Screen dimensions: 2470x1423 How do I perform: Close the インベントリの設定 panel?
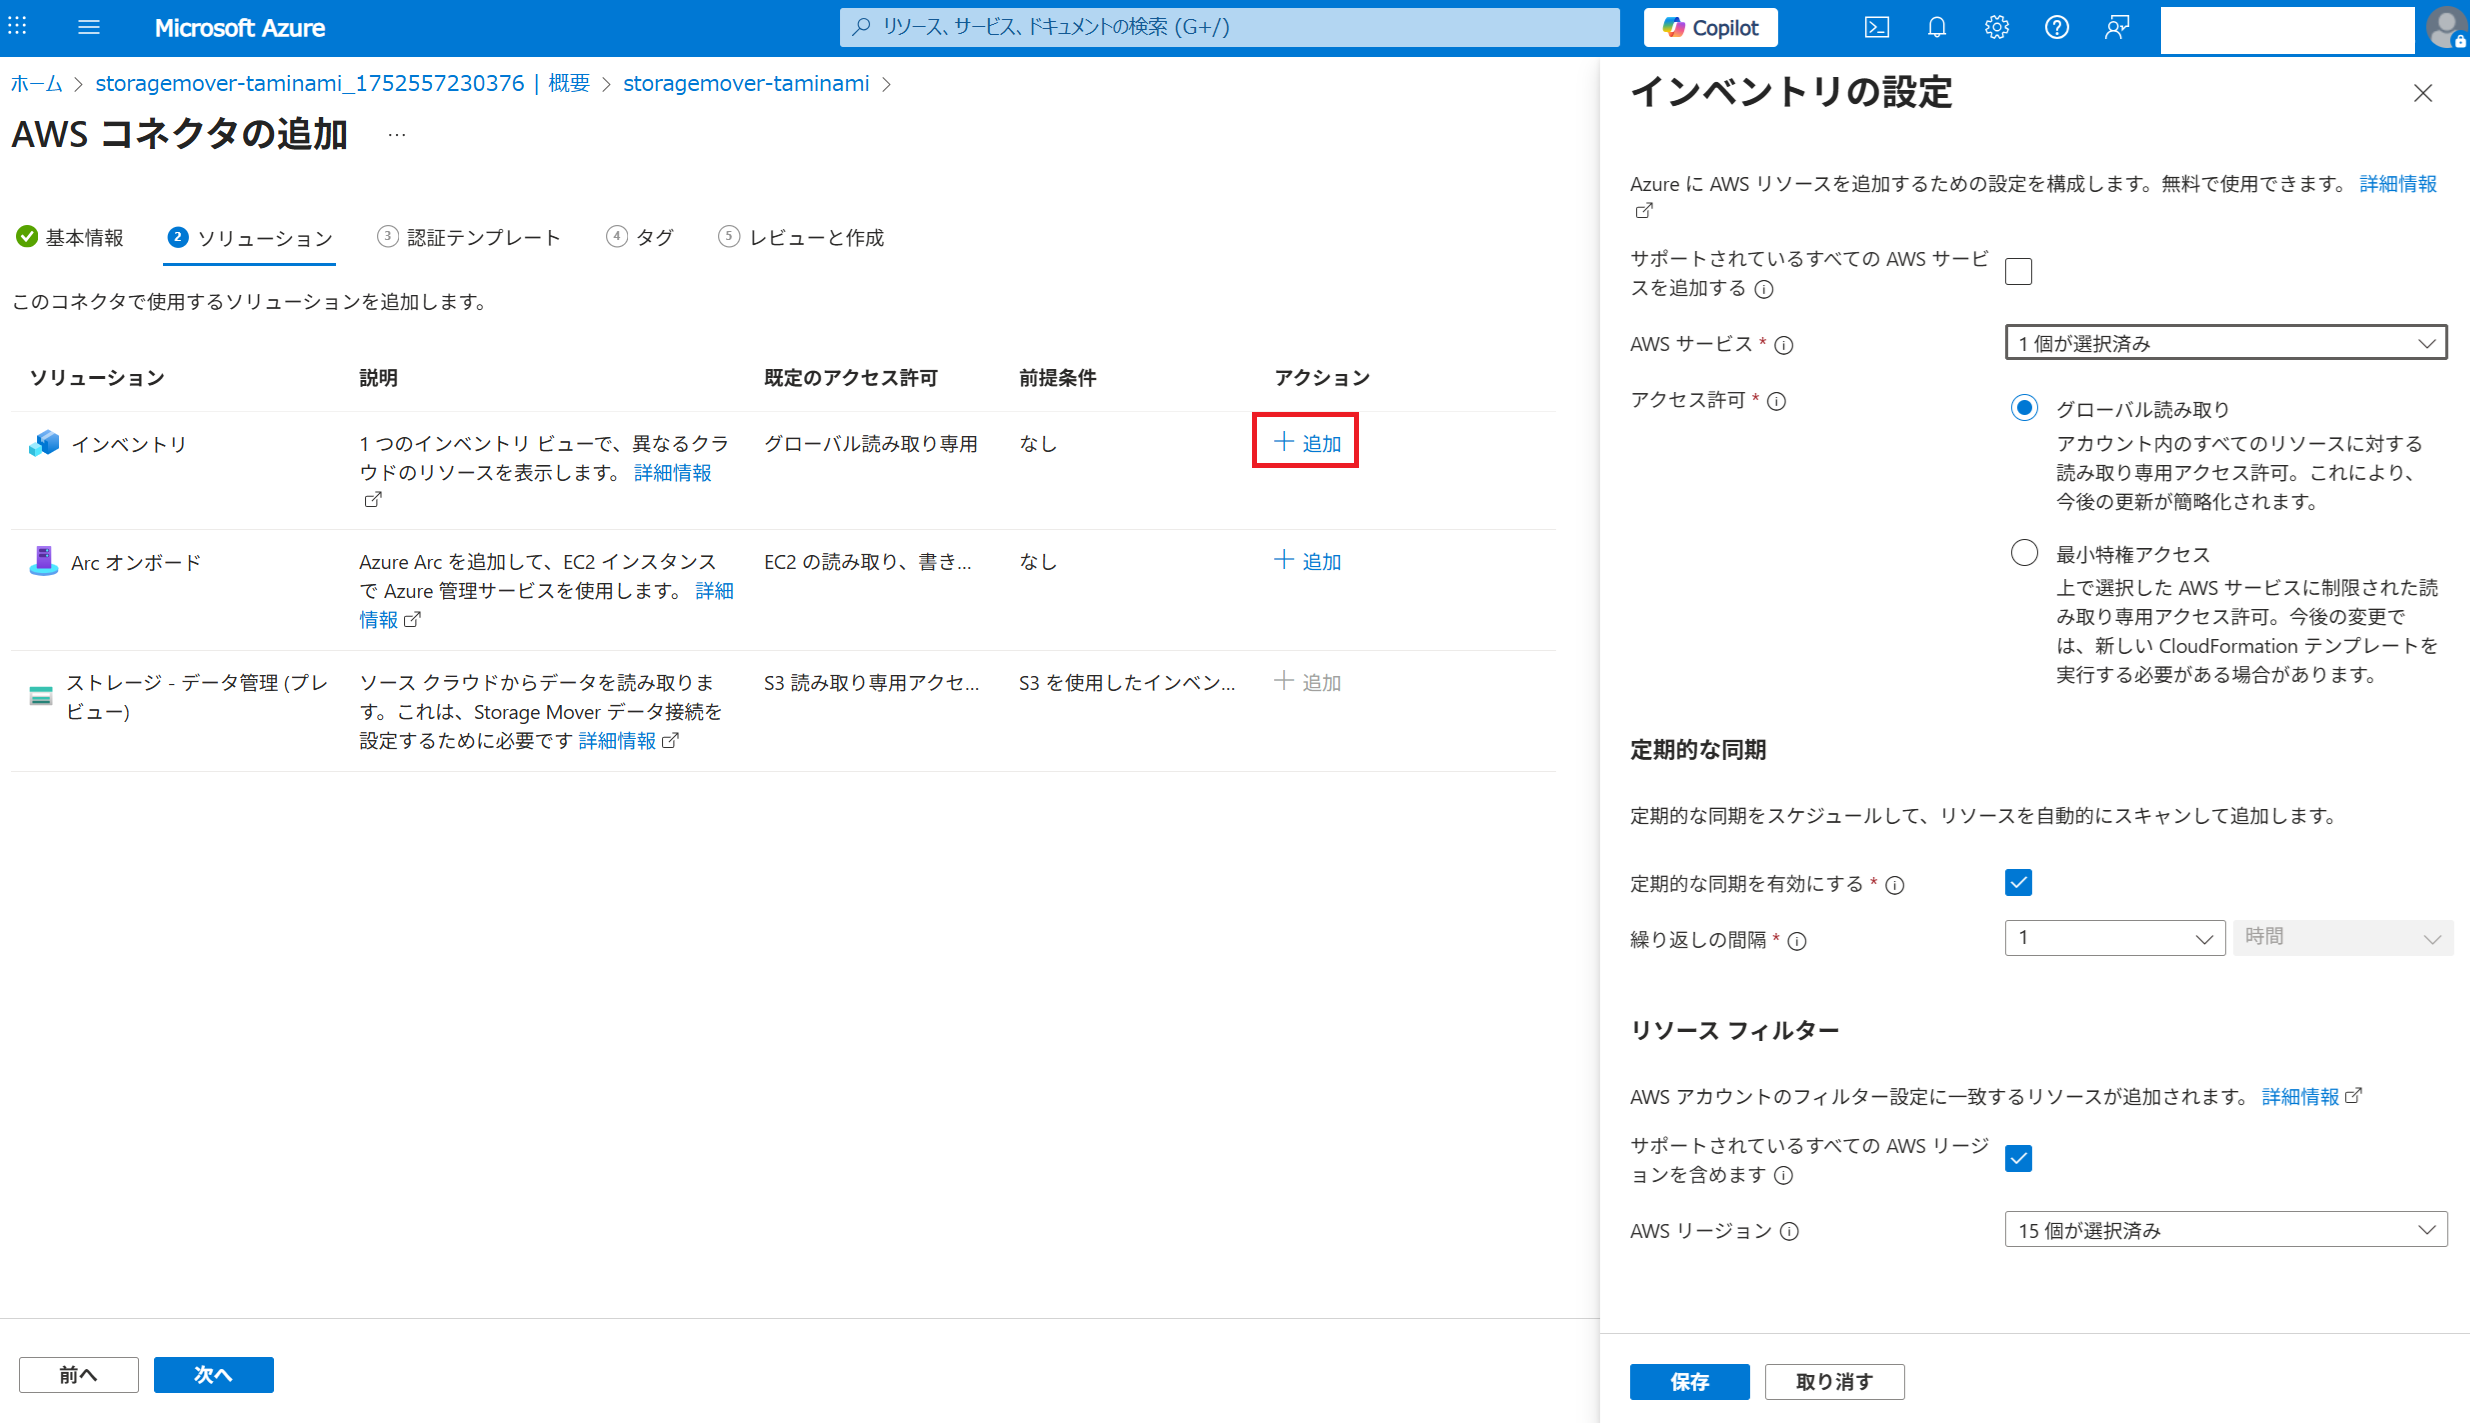pos(2422,94)
